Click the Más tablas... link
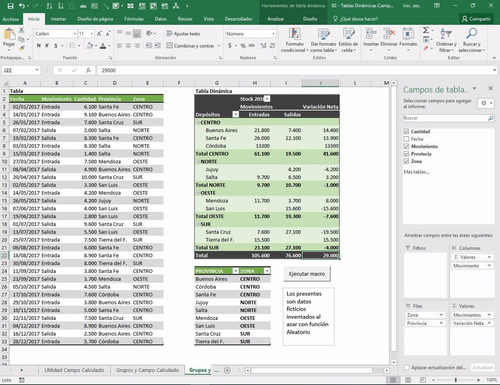The width and height of the screenshot is (500, 385). [x=416, y=172]
